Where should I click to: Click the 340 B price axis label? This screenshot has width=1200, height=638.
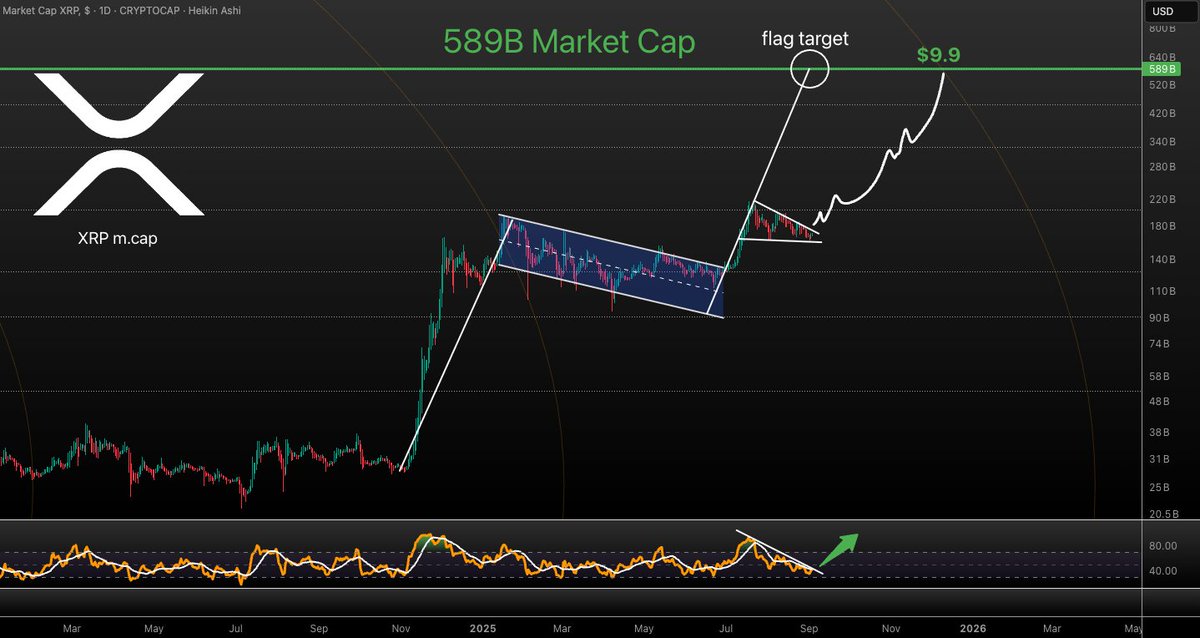point(1162,141)
